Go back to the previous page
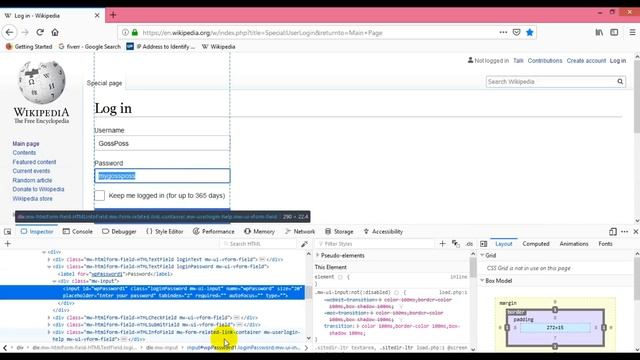640x360 pixels. (9, 32)
